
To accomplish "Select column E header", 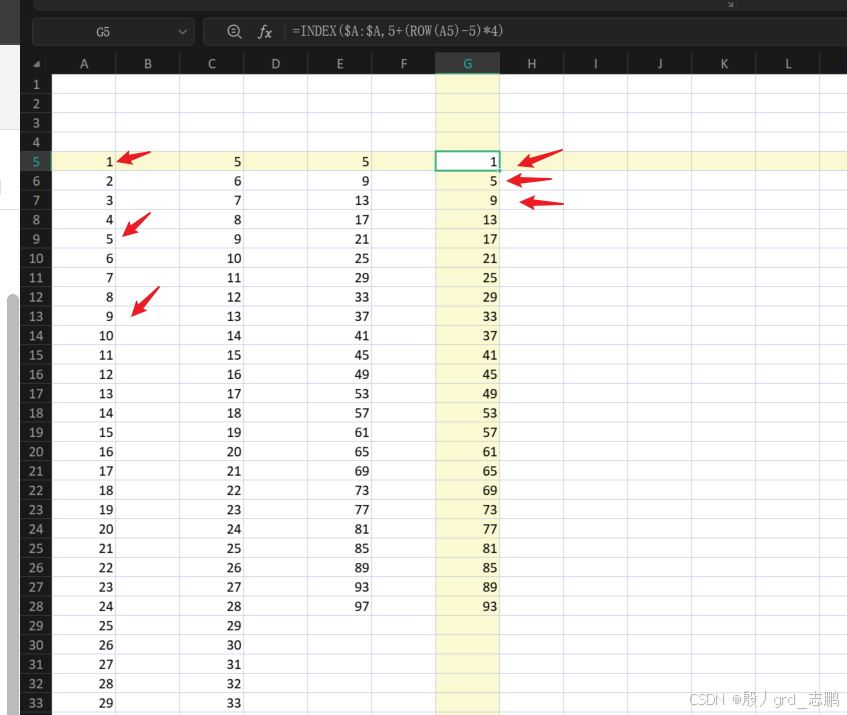I will coord(340,64).
